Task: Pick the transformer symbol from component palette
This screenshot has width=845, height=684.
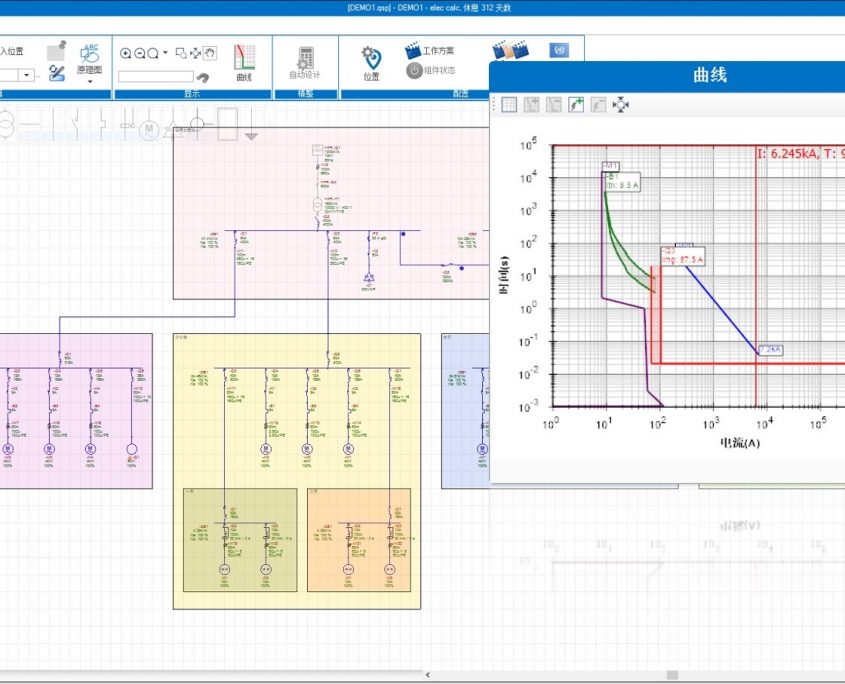Action: point(7,125)
